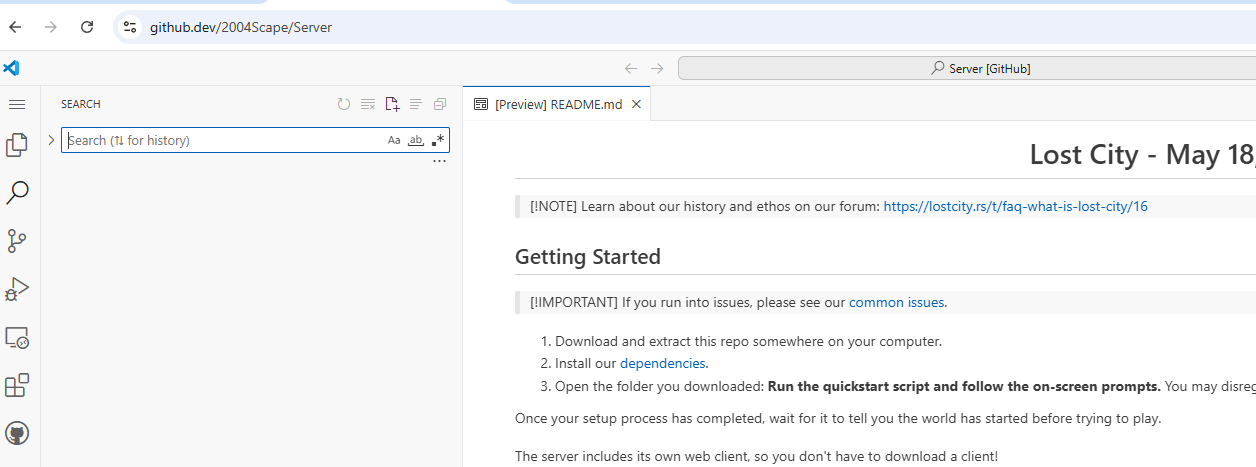The height and width of the screenshot is (467, 1256).
Task: Open the Extensions view
Action: point(17,385)
